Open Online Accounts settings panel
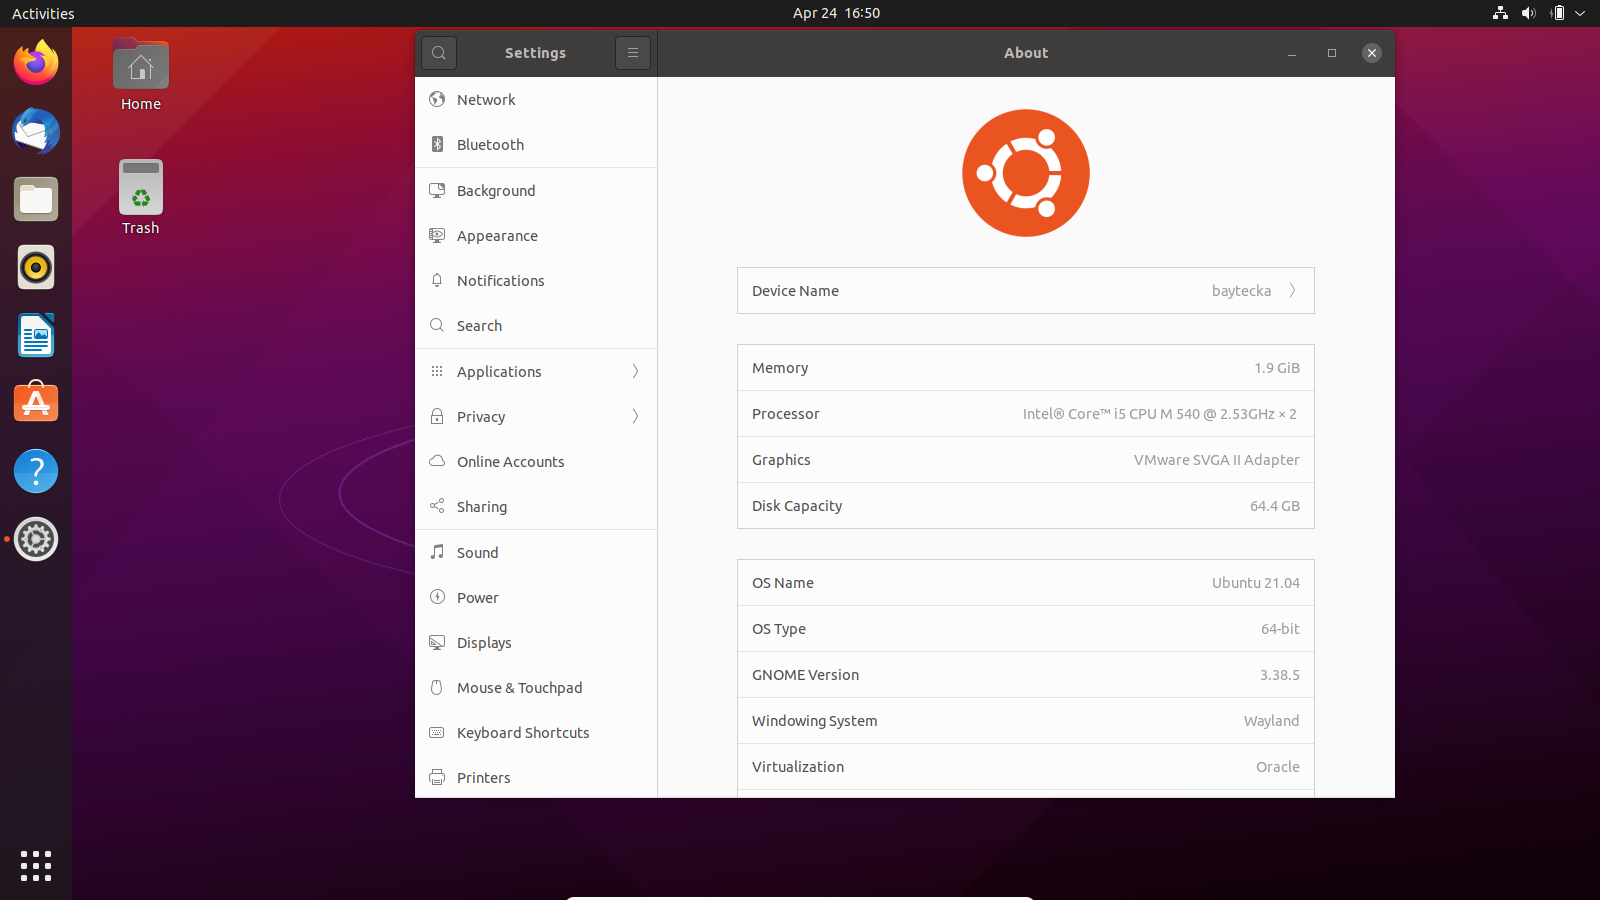This screenshot has height=900, width=1600. [536, 462]
